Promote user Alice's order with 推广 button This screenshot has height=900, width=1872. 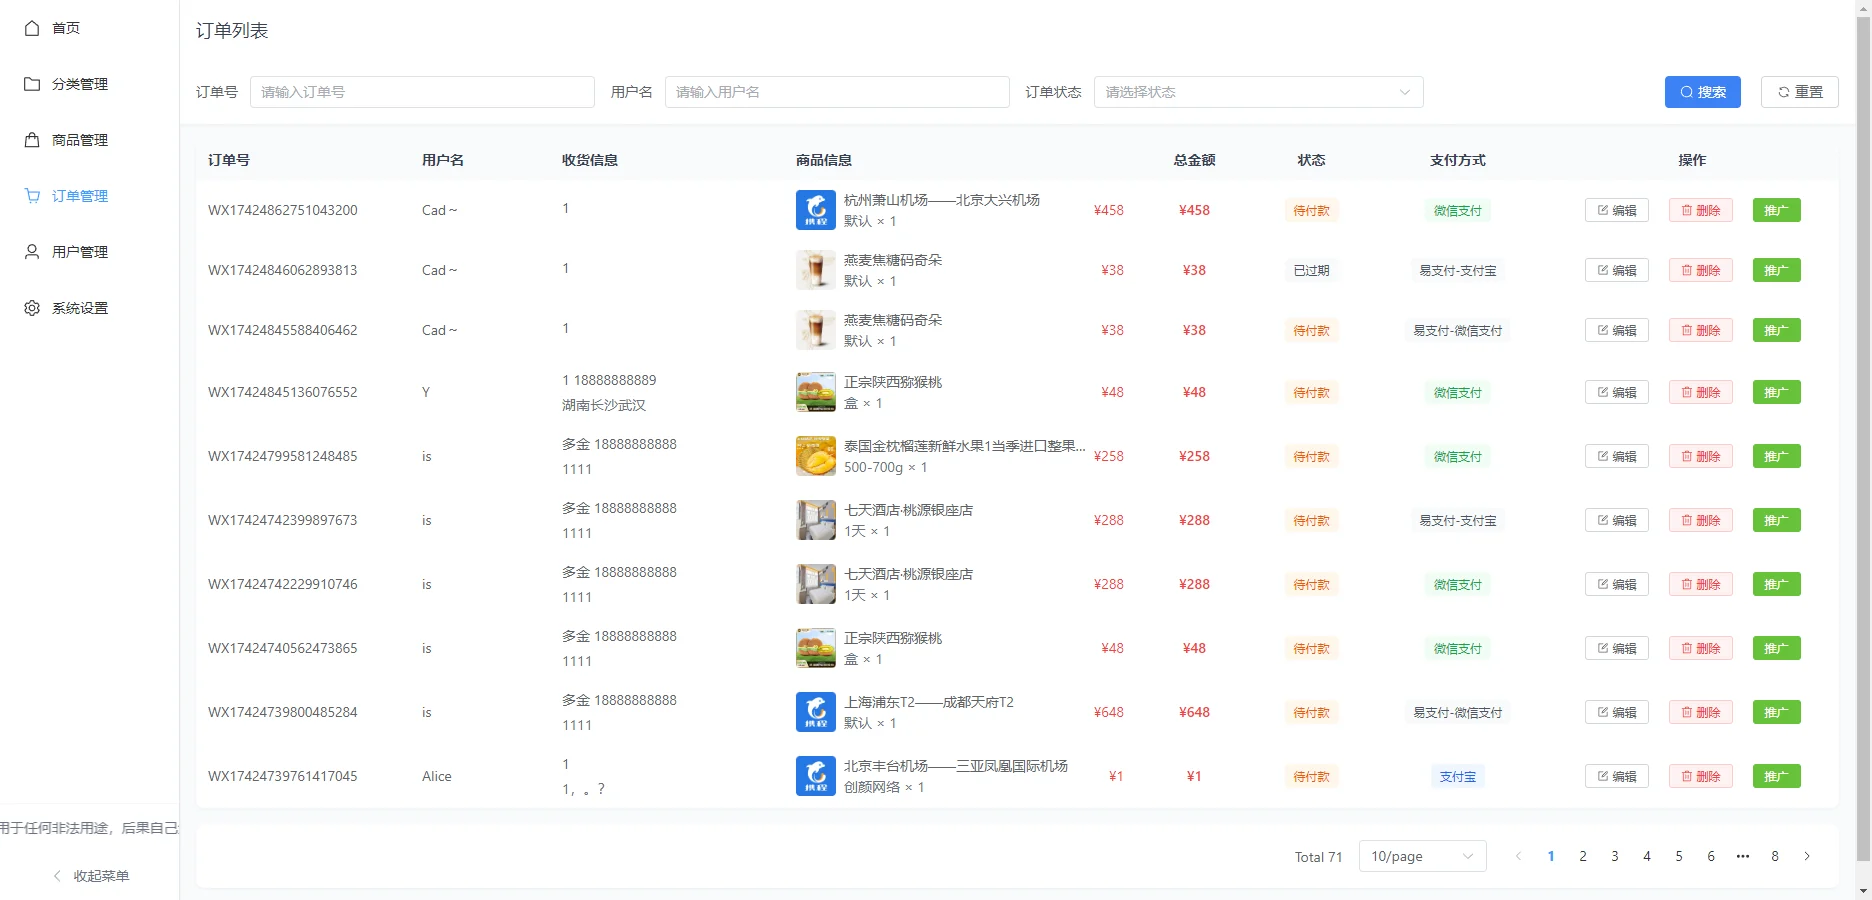click(x=1776, y=776)
